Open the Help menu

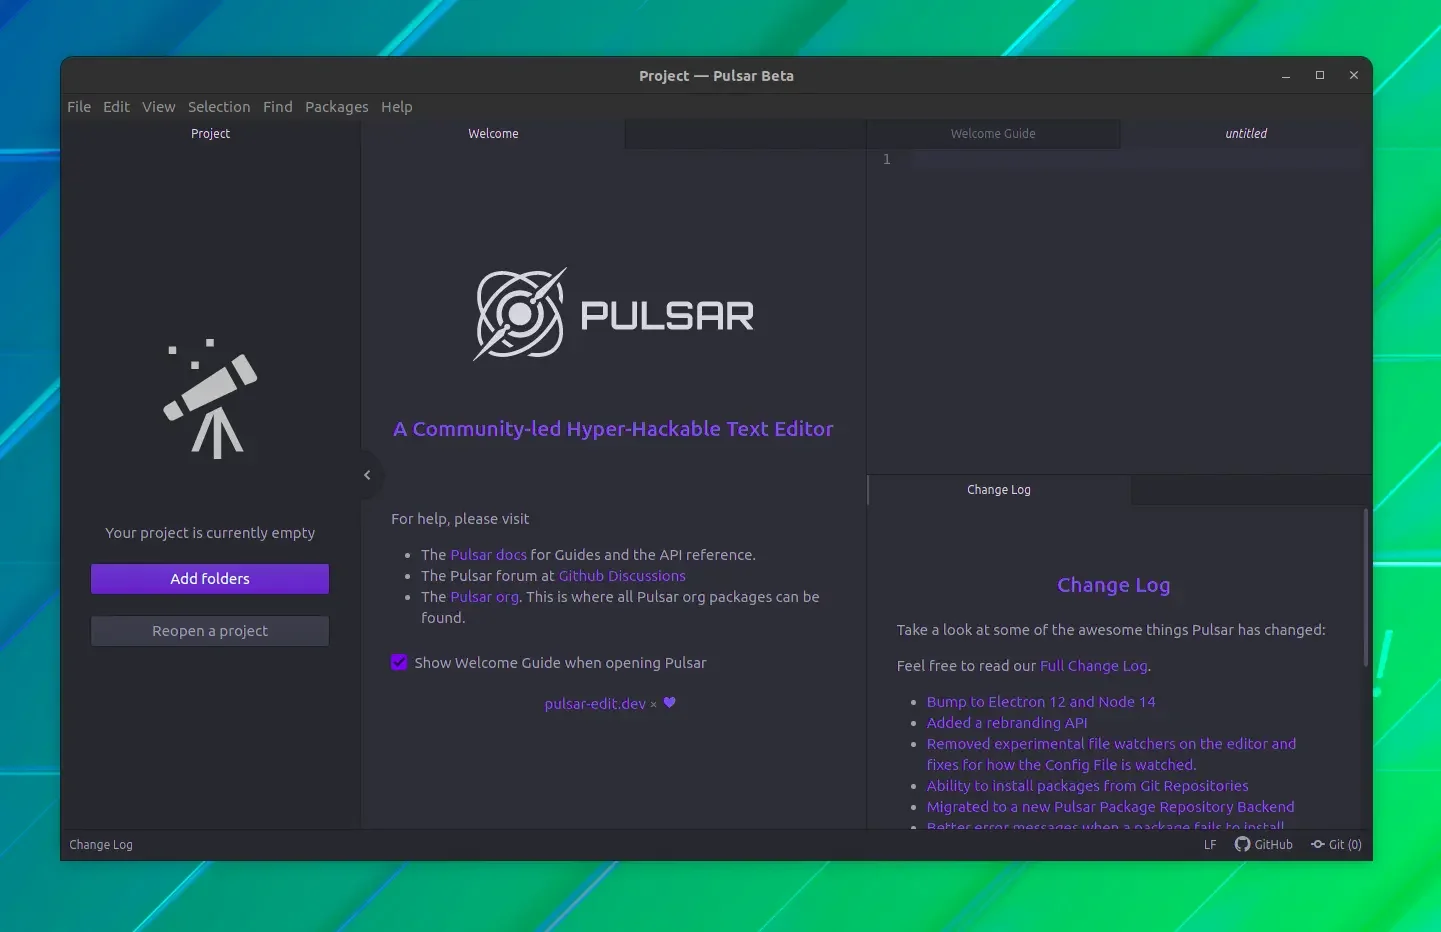(396, 107)
